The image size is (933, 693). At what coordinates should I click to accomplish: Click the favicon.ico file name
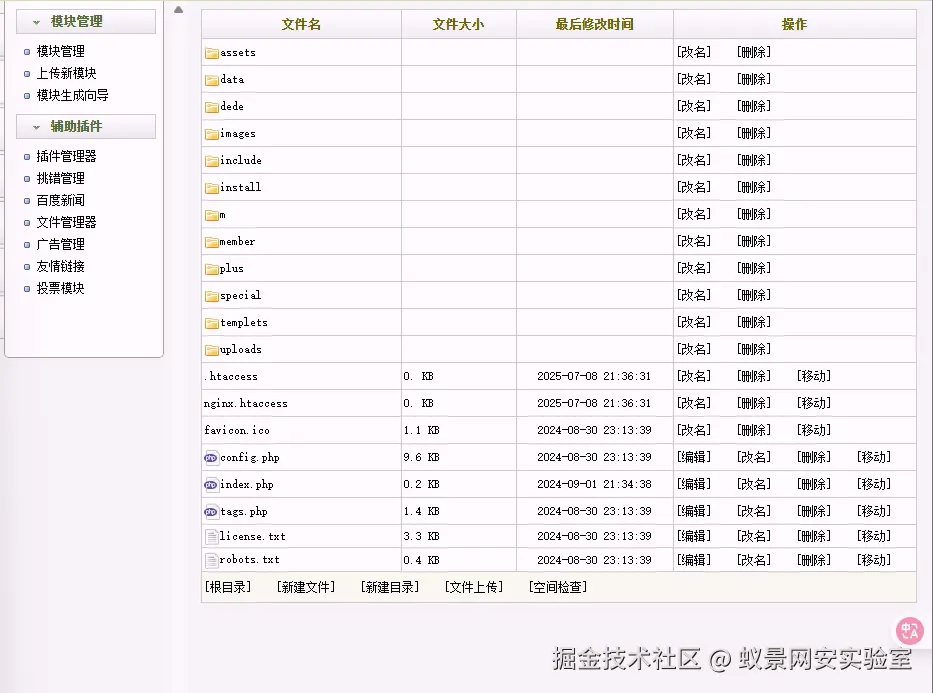237,430
